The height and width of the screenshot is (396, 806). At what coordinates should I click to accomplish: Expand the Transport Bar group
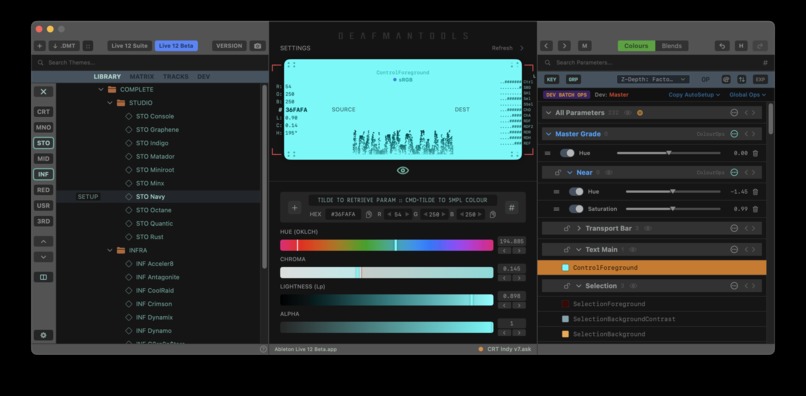pyautogui.click(x=579, y=228)
